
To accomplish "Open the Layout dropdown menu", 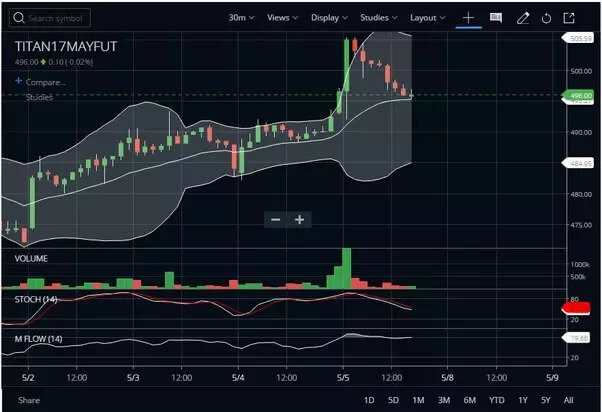I will (x=427, y=18).
